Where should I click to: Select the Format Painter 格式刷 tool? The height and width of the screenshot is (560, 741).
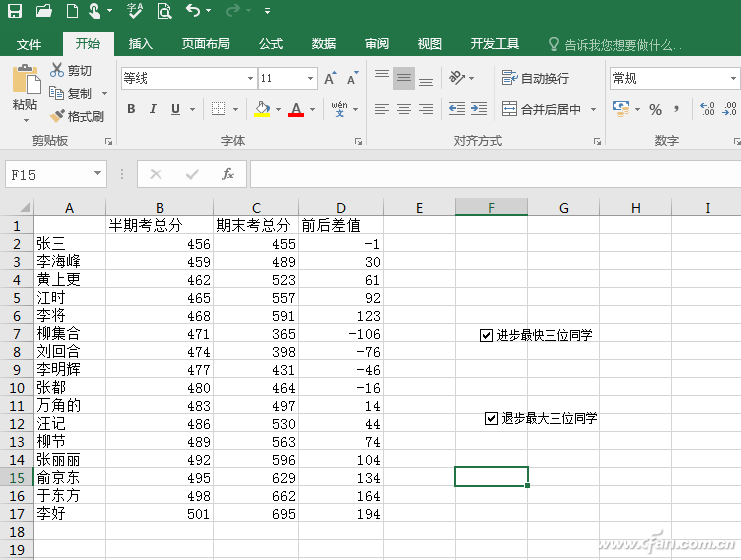point(77,116)
